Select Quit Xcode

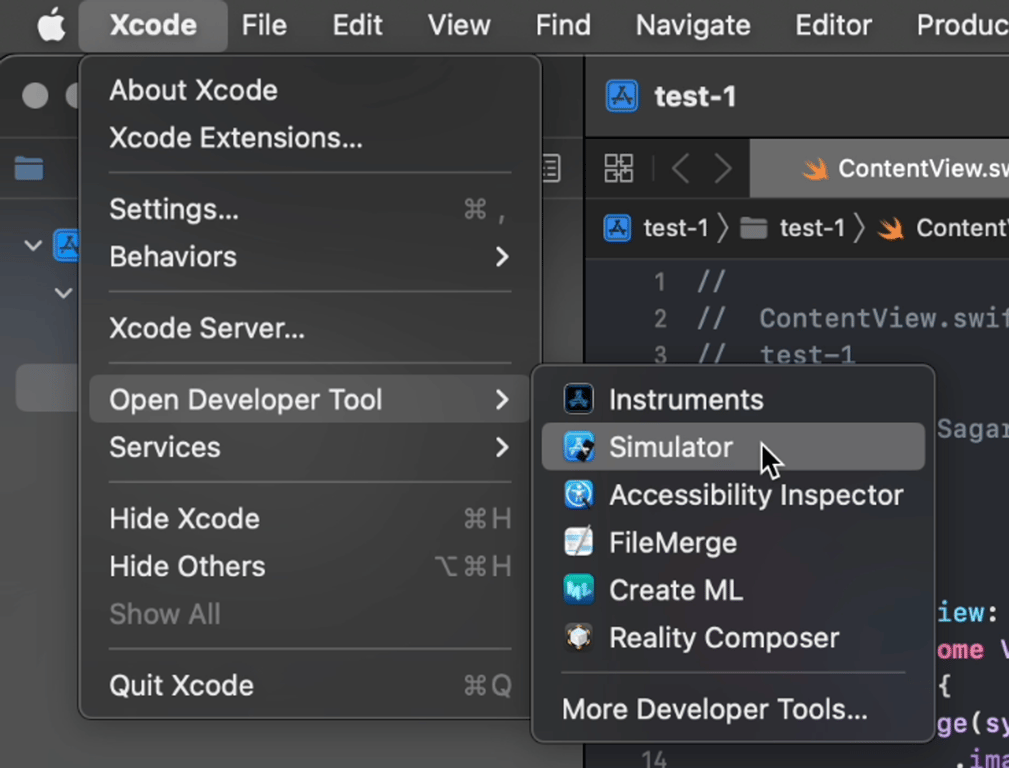(179, 685)
